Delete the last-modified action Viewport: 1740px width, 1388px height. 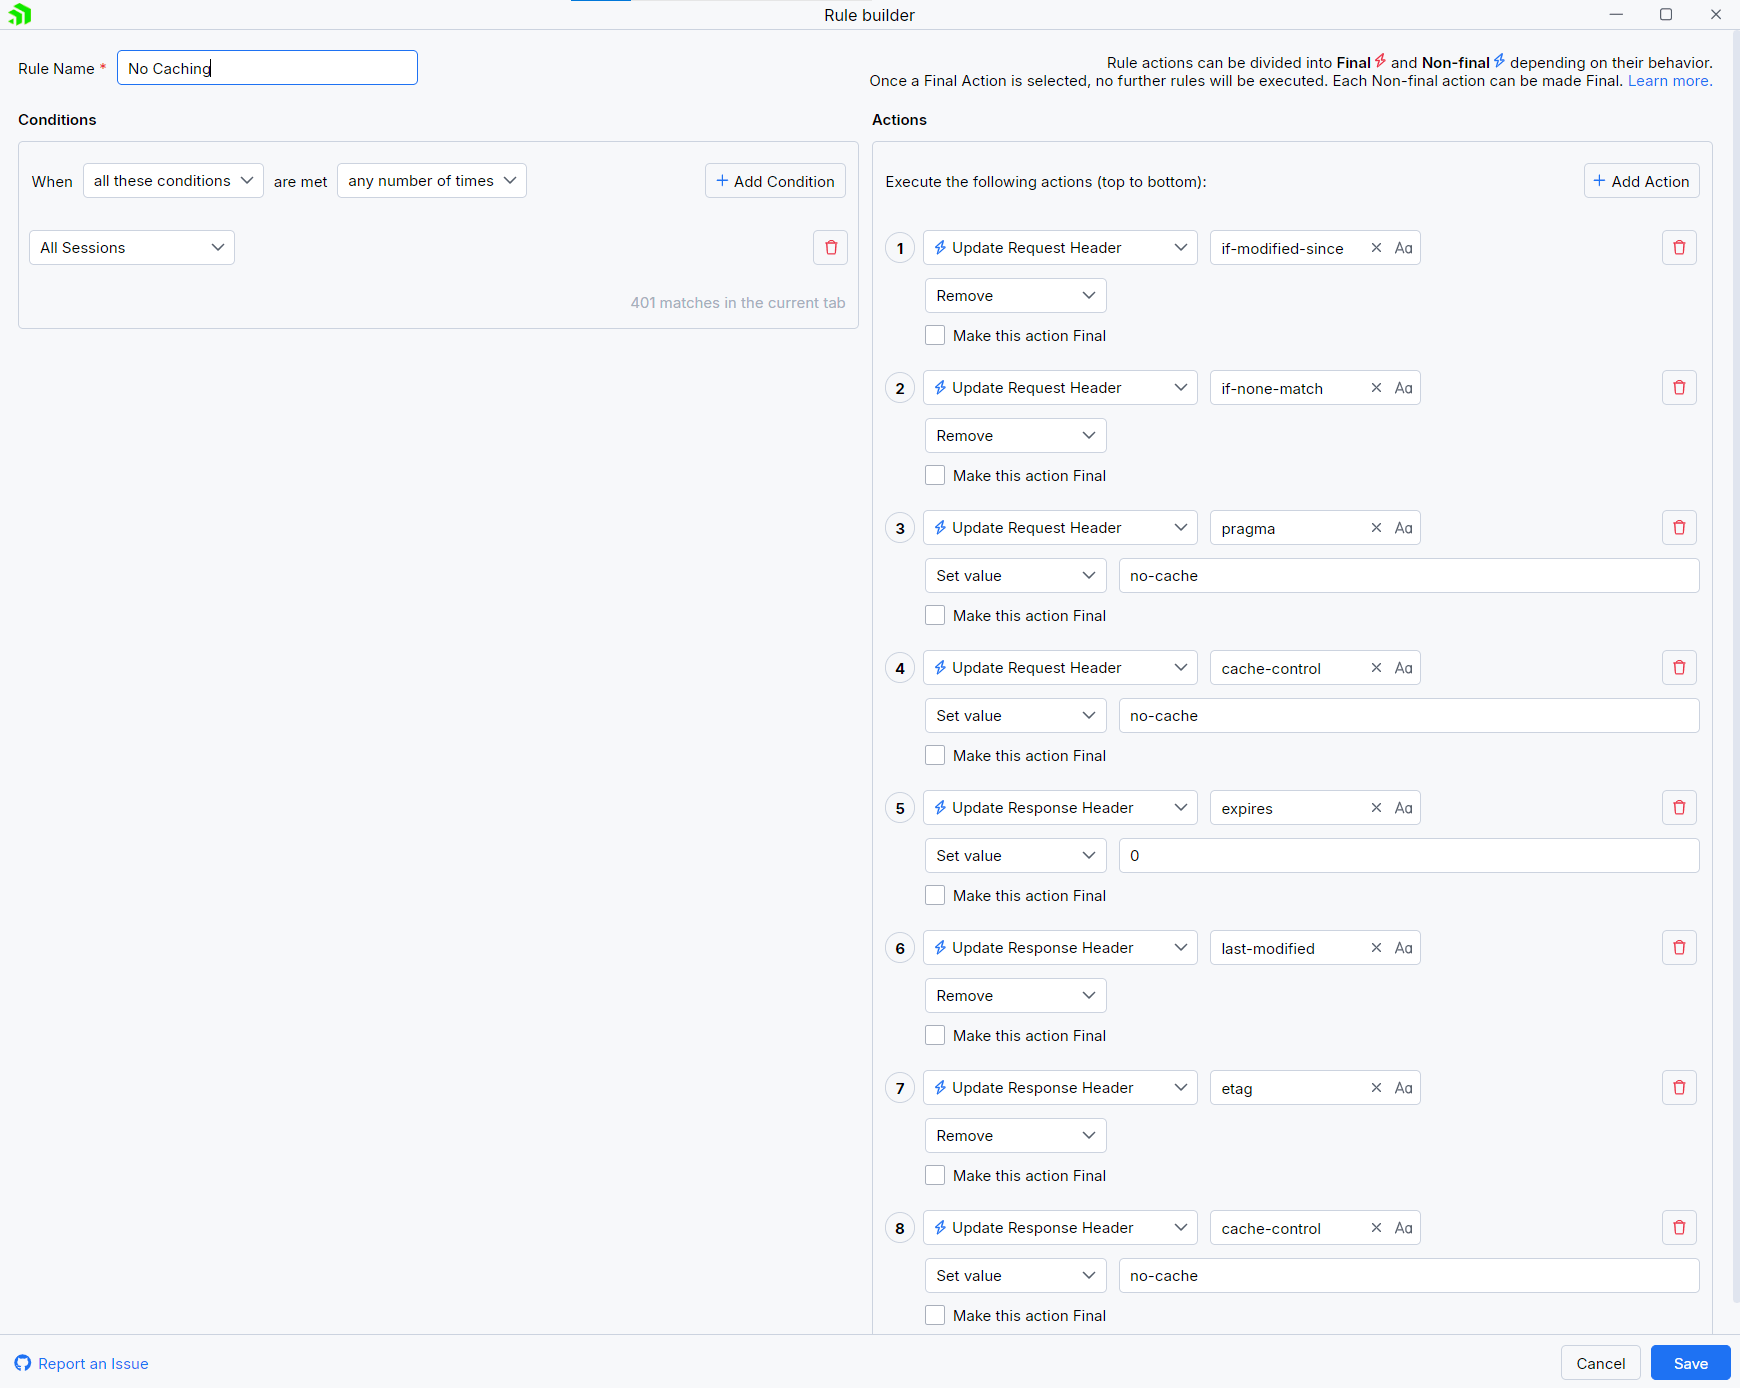click(x=1679, y=947)
